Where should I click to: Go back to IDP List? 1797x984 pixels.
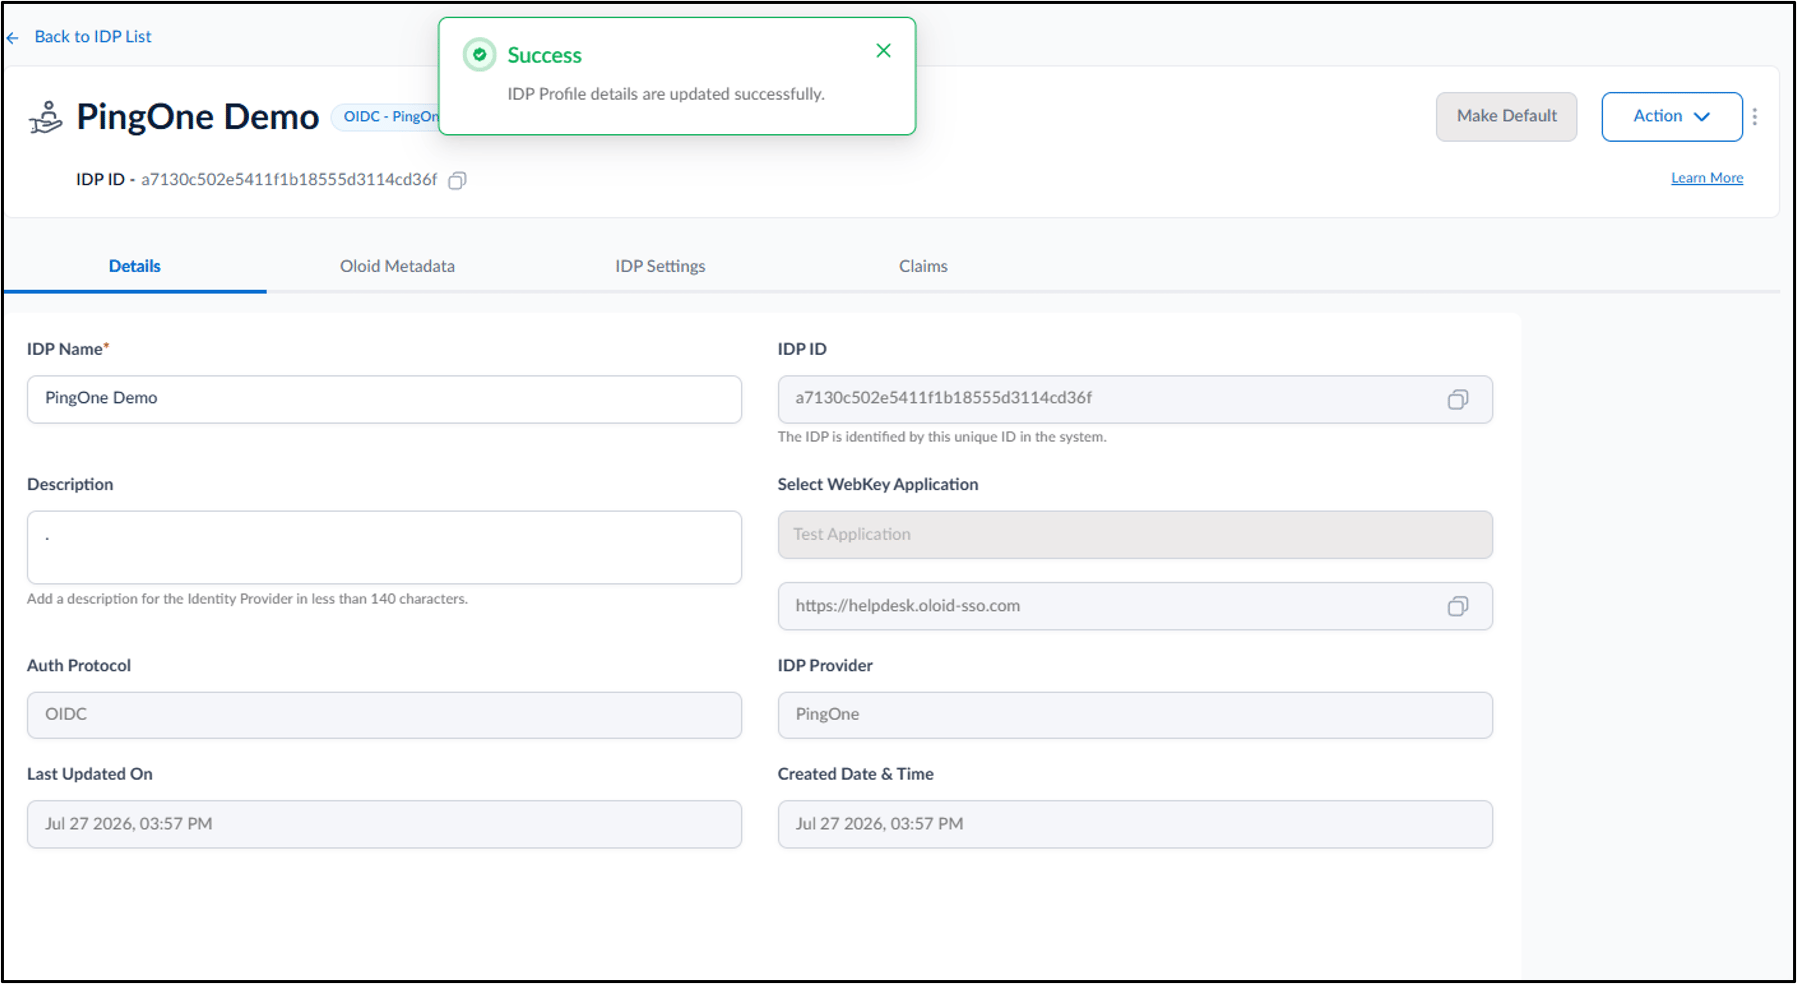pos(93,37)
